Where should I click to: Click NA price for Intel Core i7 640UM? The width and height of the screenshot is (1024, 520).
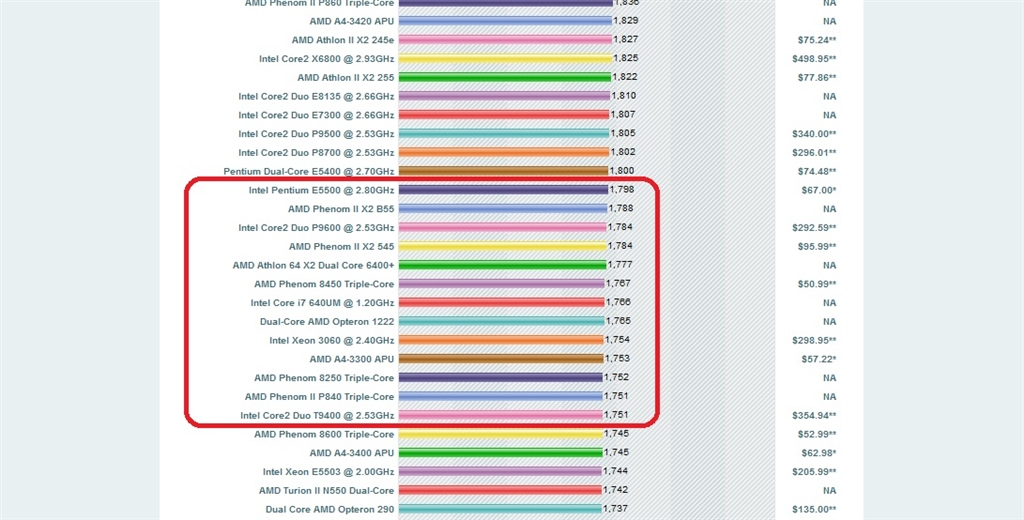click(x=829, y=303)
